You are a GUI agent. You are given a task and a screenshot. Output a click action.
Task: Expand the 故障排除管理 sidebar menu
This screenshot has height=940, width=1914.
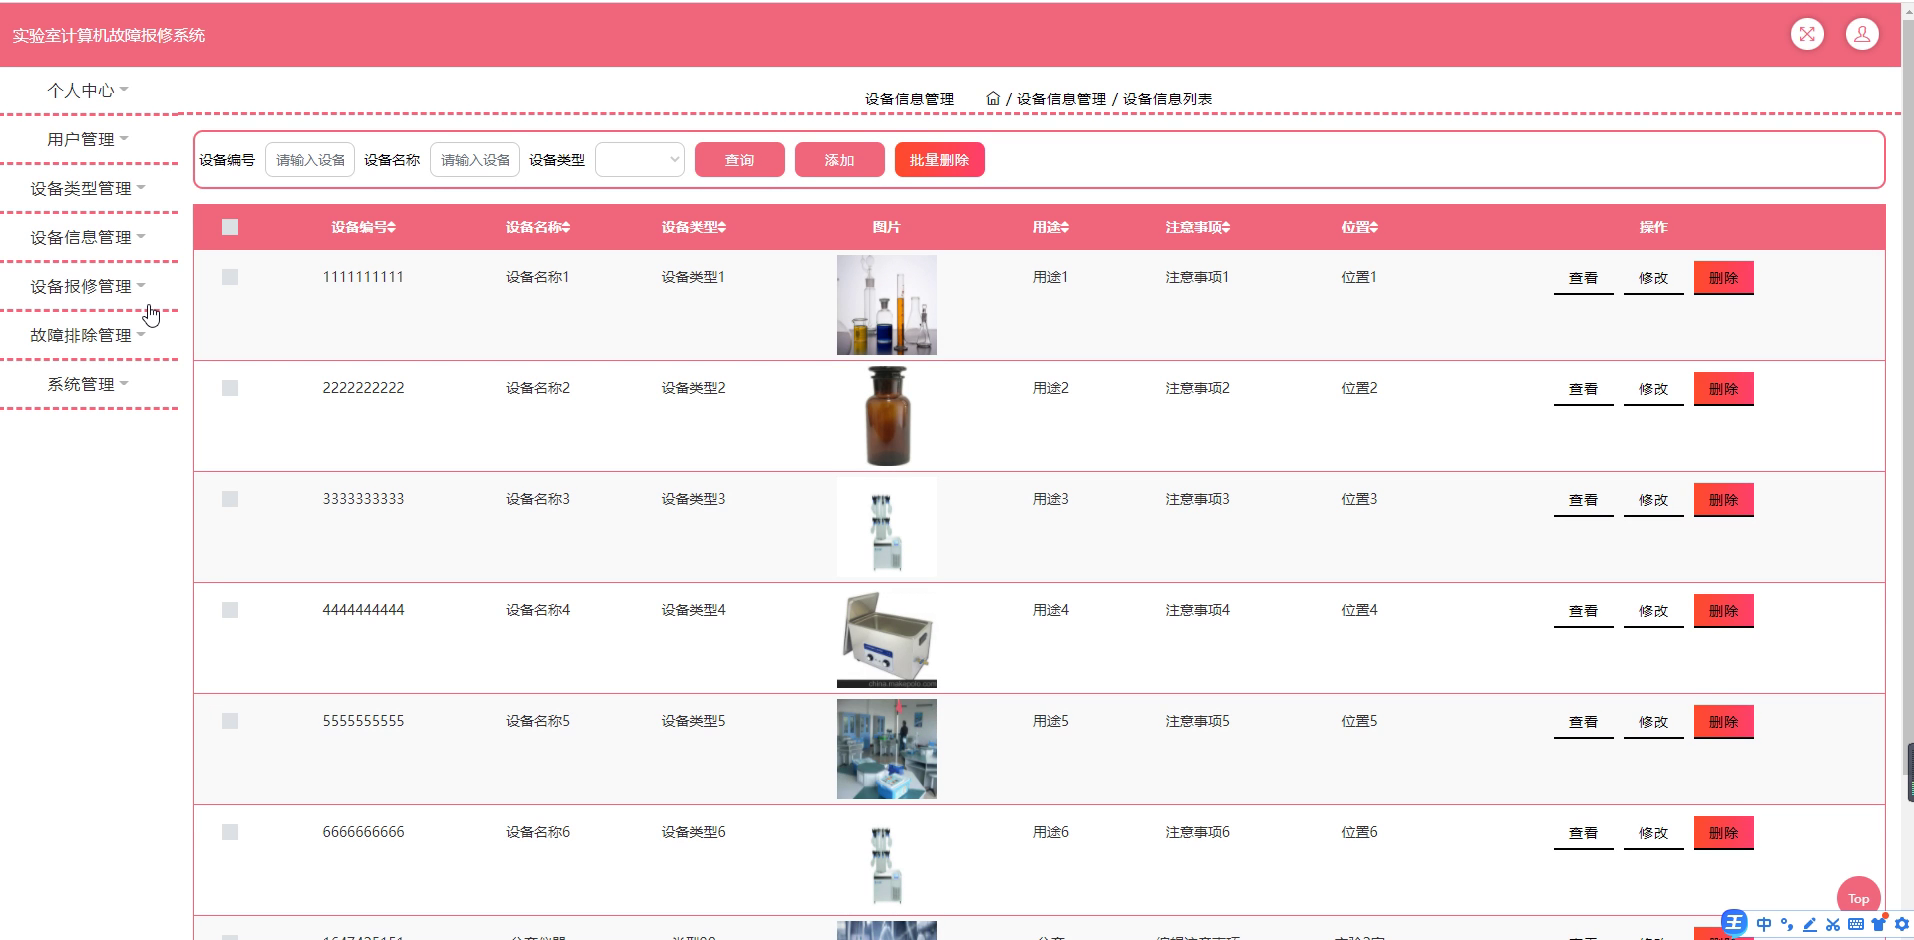88,335
